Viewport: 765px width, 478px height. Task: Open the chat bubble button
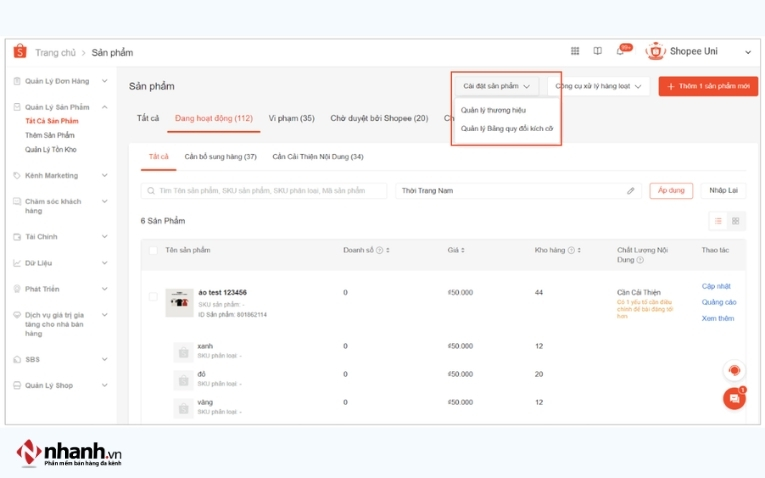[x=734, y=398]
